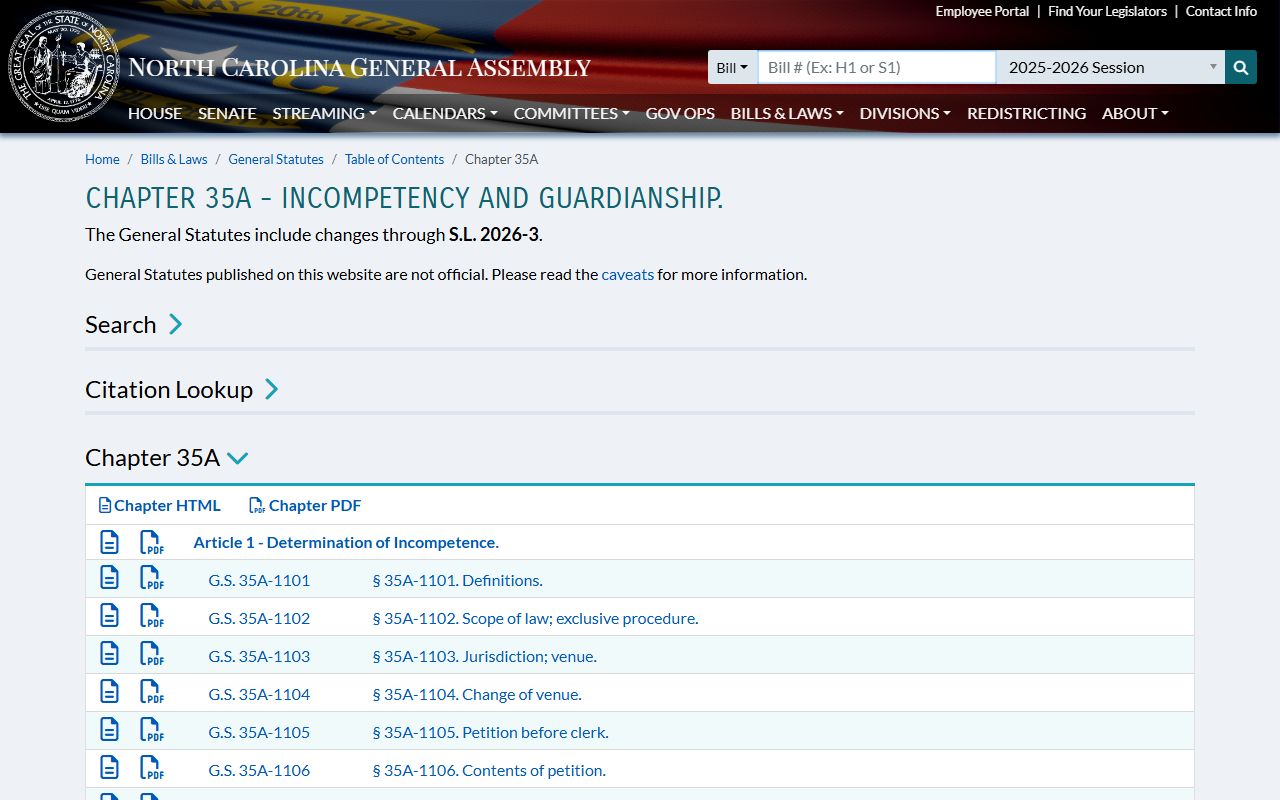Open HTML icon for G.S. 35A-1101
Screen dimensions: 1280x800
[x=109, y=578]
